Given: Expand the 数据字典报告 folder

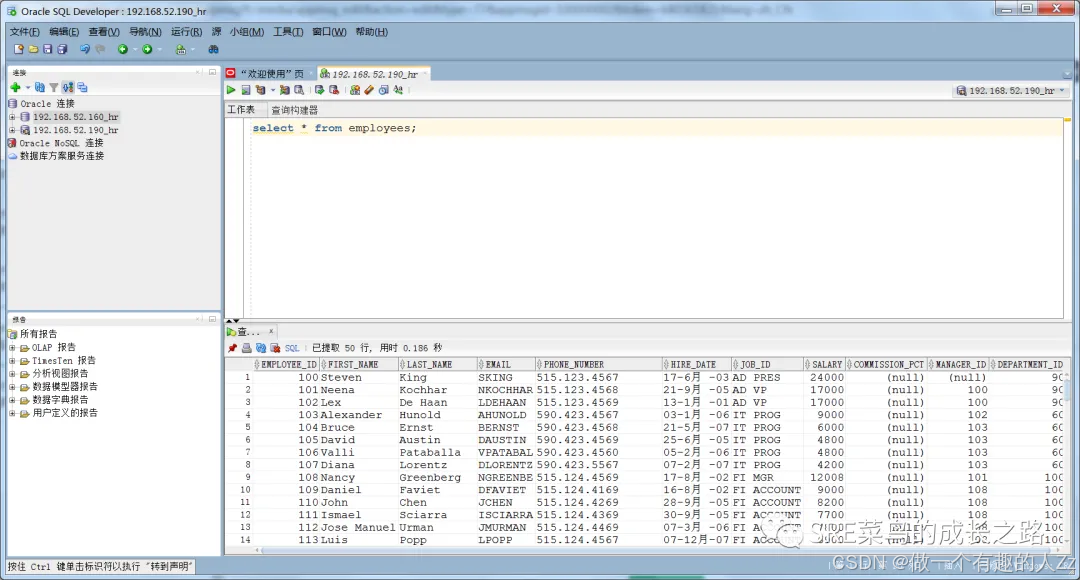Looking at the screenshot, I should 12,400.
